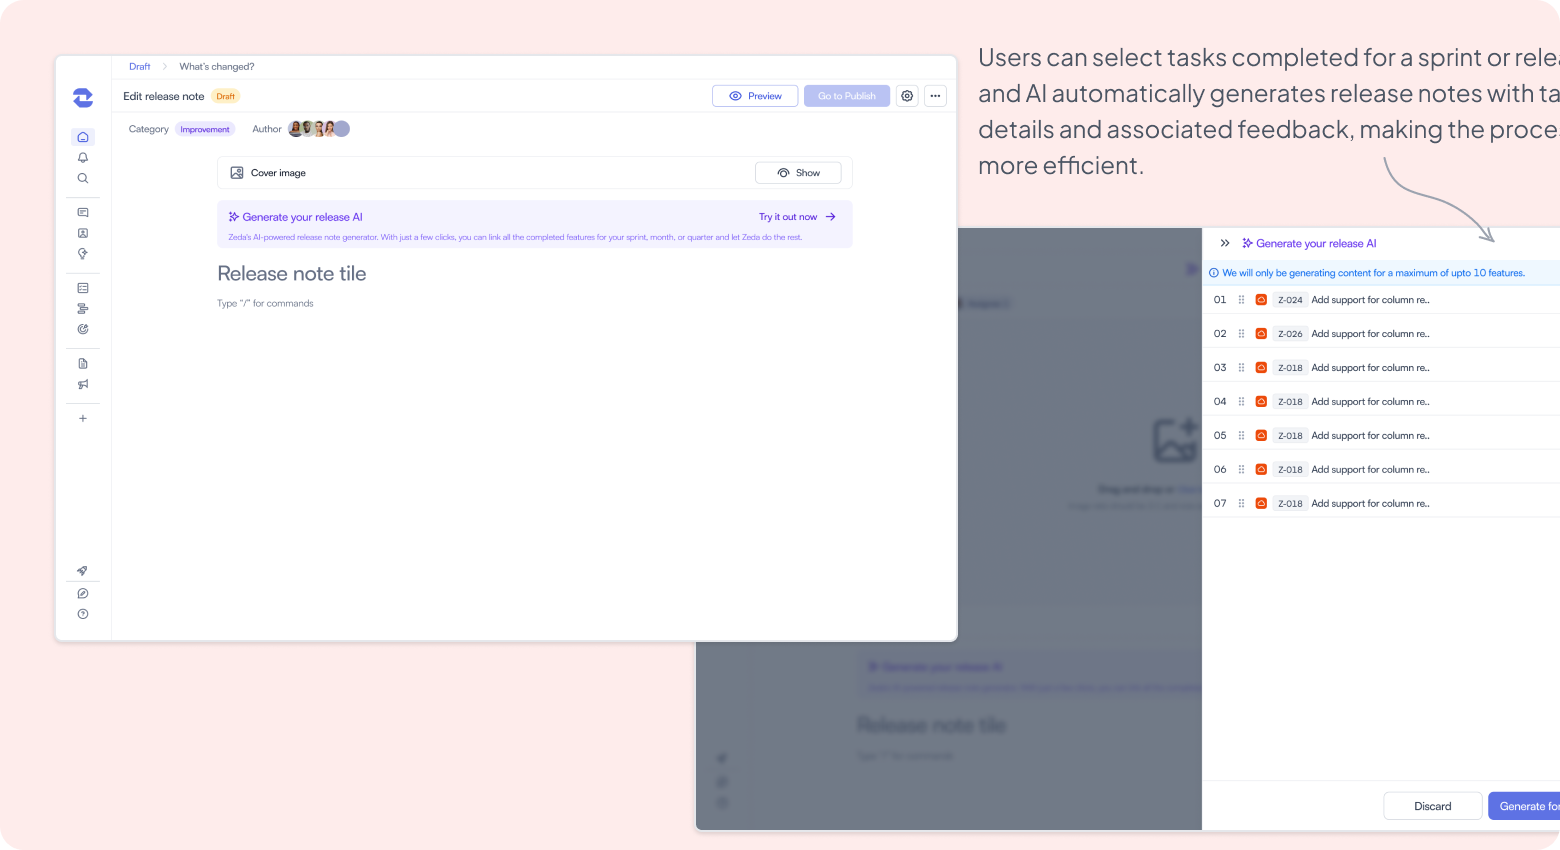The width and height of the screenshot is (1560, 850).
Task: Open the compose chat icon in sidebar
Action: click(83, 593)
